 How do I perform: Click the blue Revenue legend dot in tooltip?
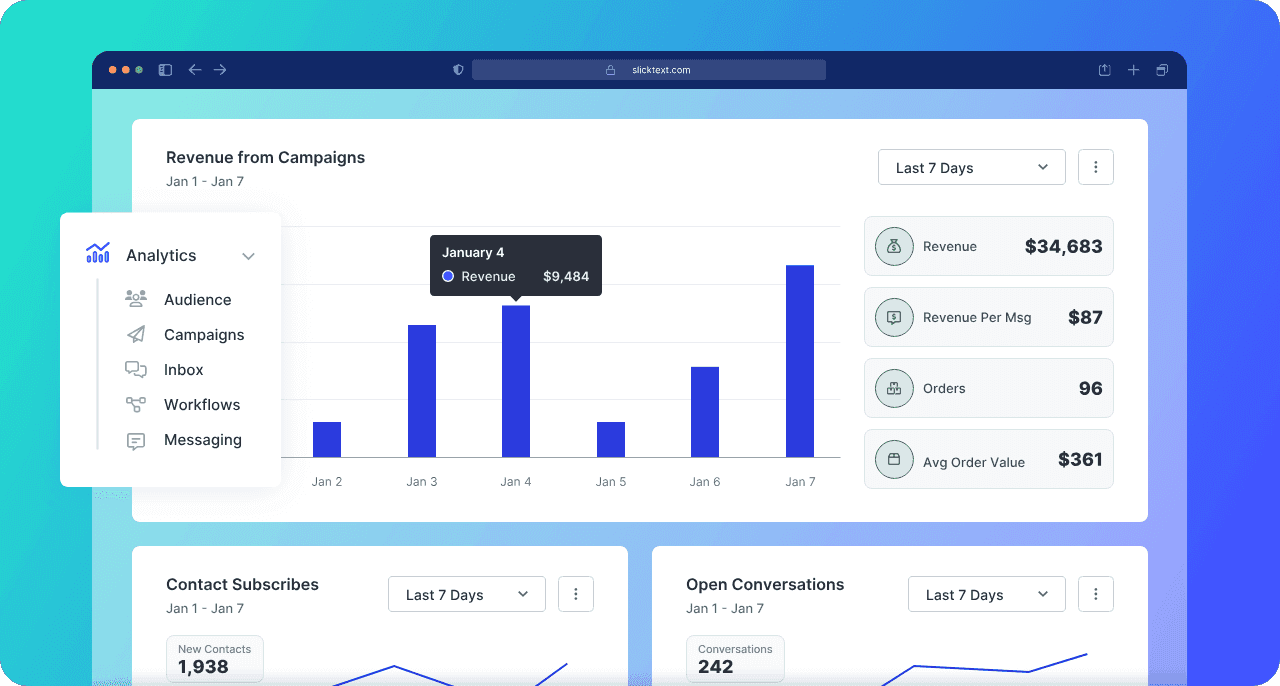click(448, 276)
